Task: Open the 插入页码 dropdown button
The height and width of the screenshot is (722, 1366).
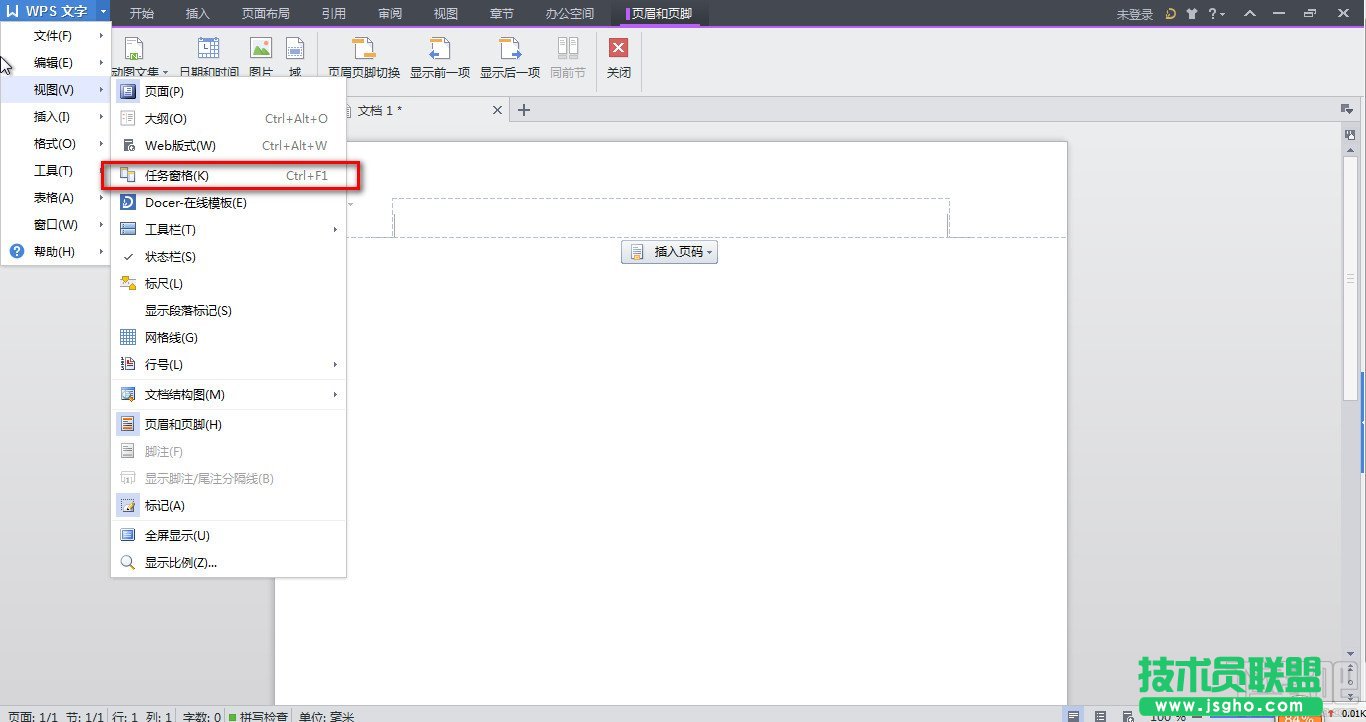Action: (x=669, y=252)
